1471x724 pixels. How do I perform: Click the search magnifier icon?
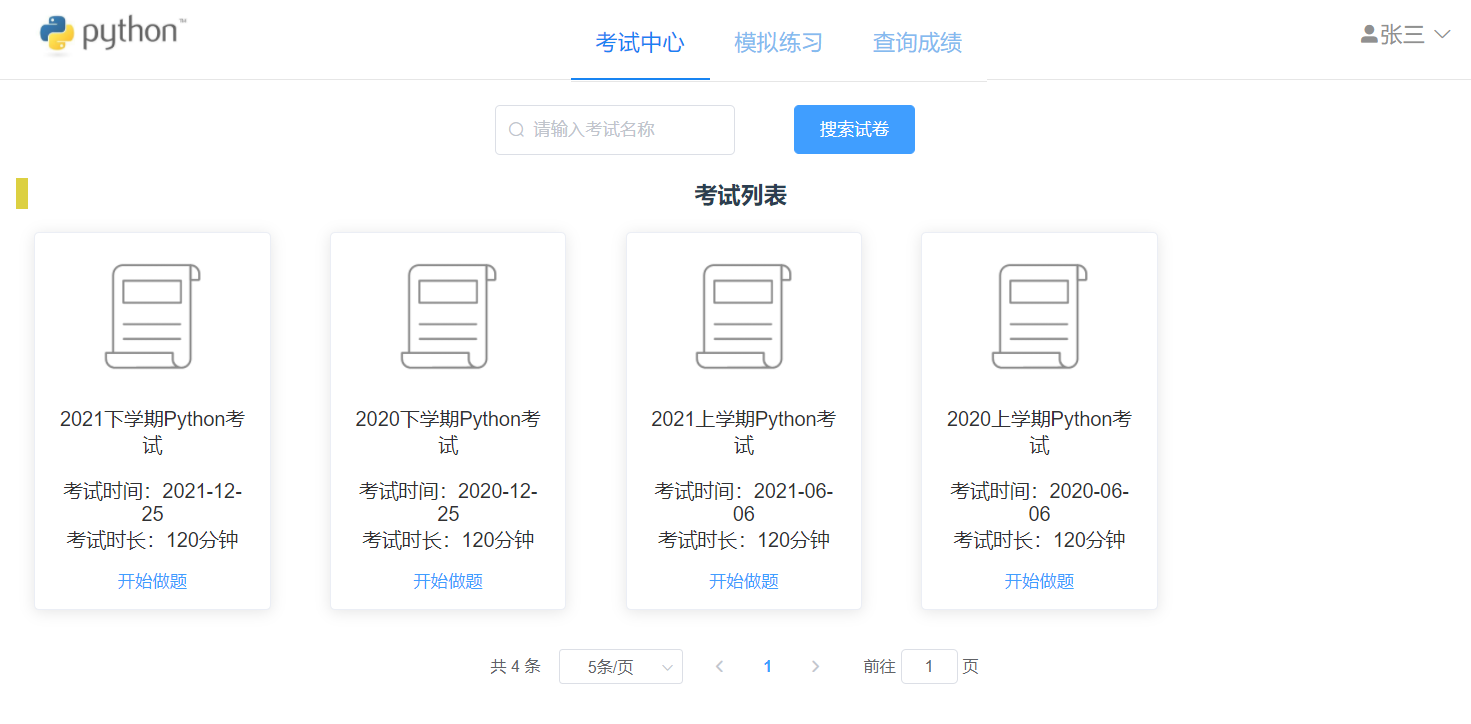516,130
